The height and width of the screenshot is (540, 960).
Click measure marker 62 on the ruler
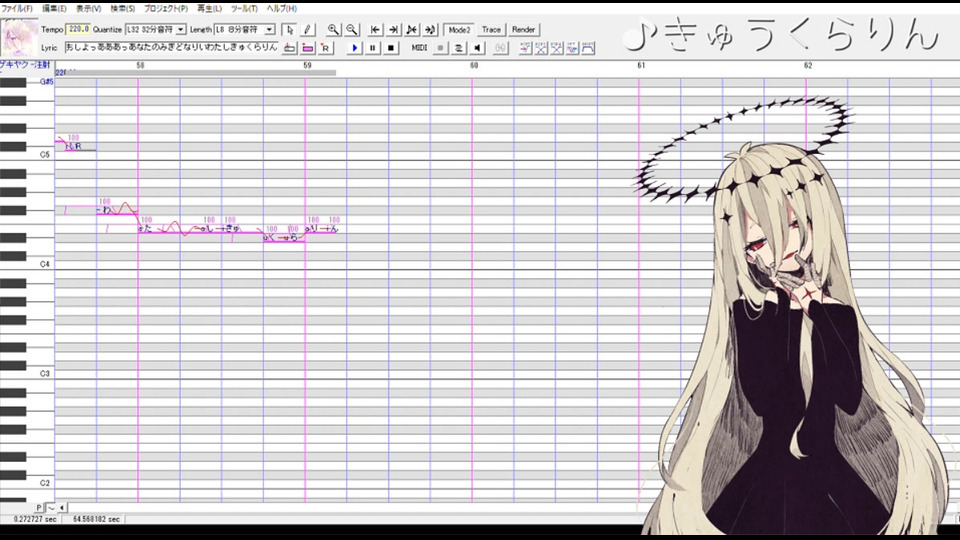point(808,66)
